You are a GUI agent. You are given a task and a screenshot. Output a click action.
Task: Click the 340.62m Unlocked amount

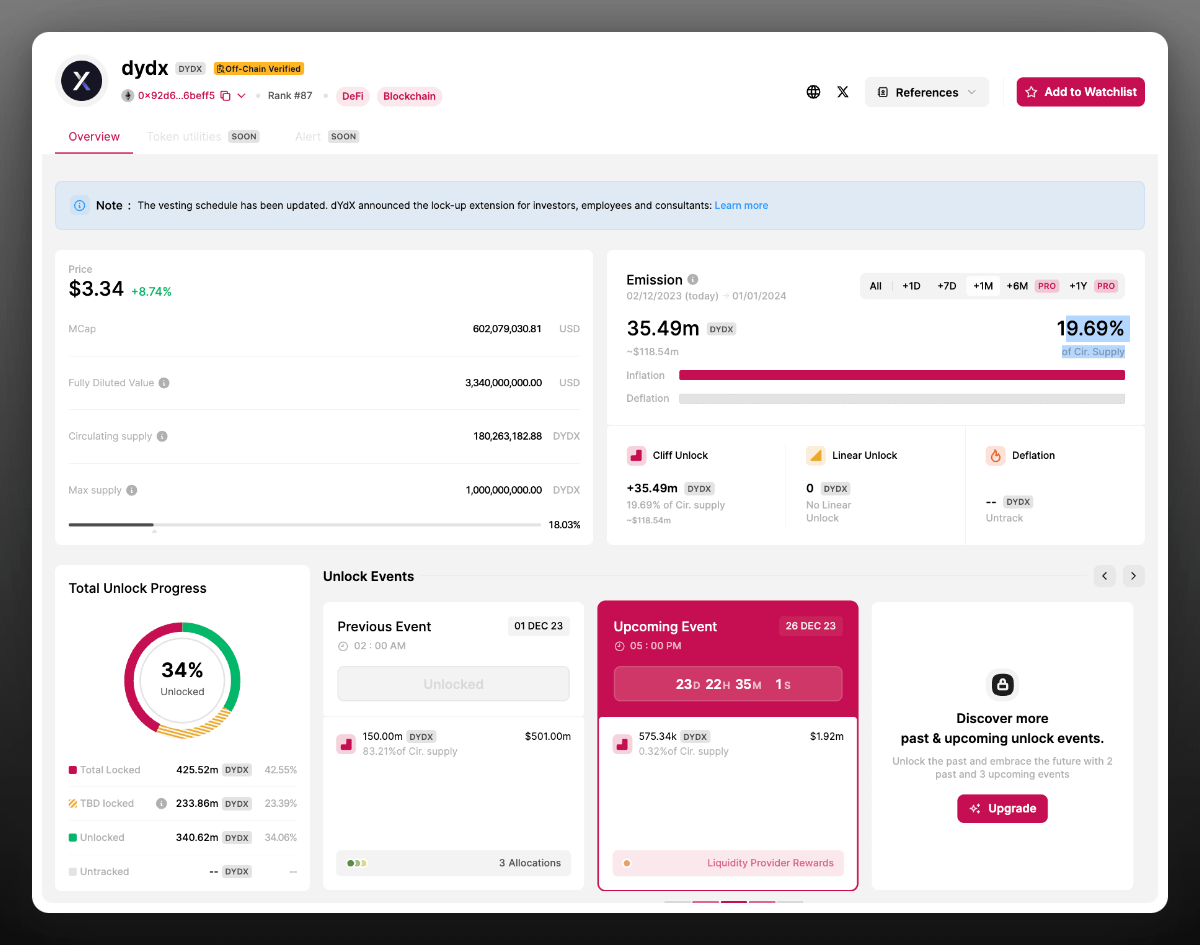click(x=196, y=837)
